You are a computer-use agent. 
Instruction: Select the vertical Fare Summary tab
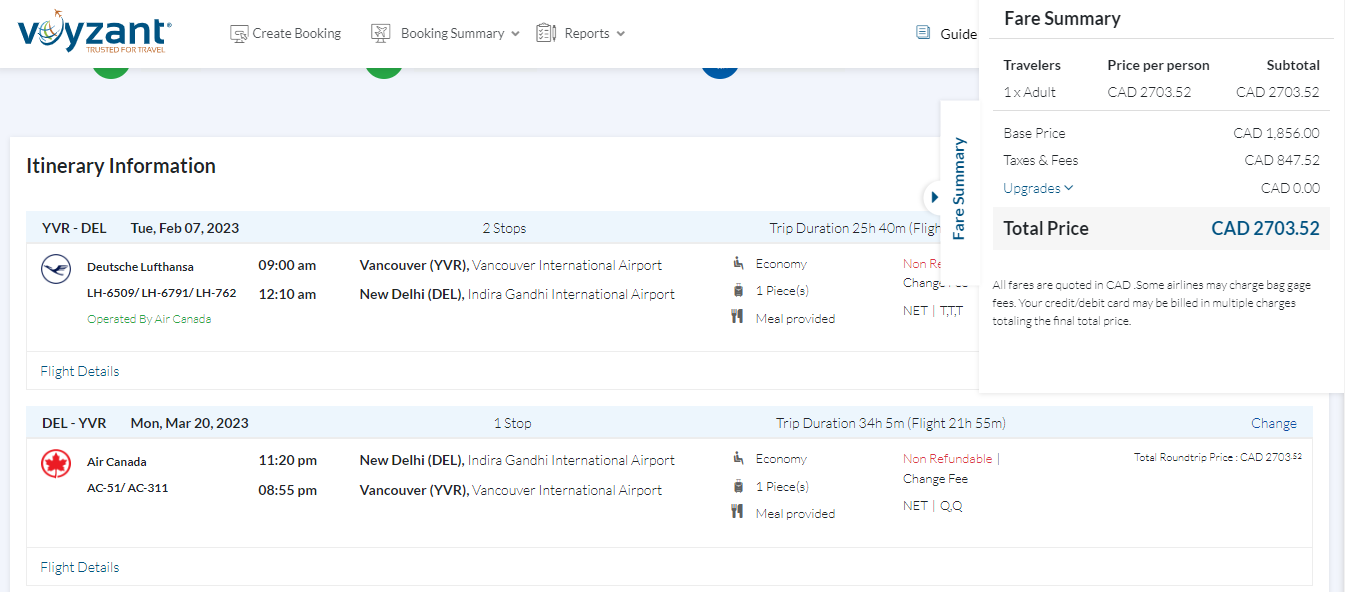[x=959, y=188]
